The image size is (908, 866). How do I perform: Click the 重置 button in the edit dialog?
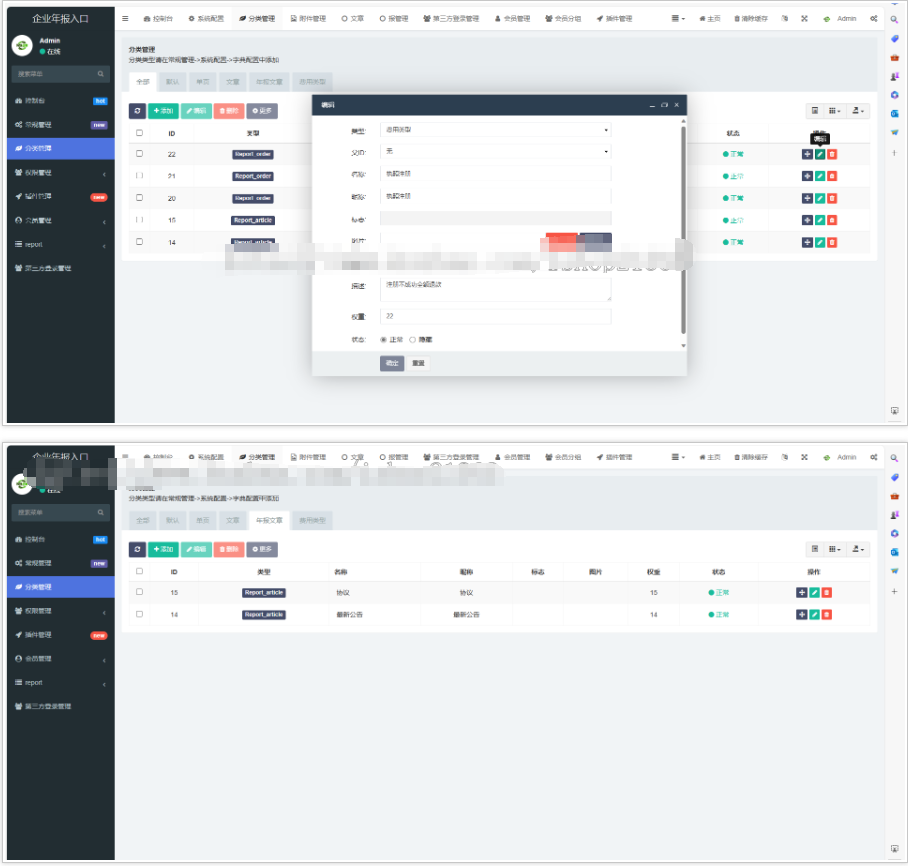(x=418, y=363)
